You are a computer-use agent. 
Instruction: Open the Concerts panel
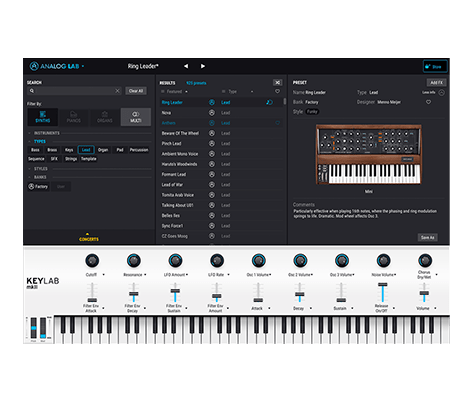click(x=89, y=237)
